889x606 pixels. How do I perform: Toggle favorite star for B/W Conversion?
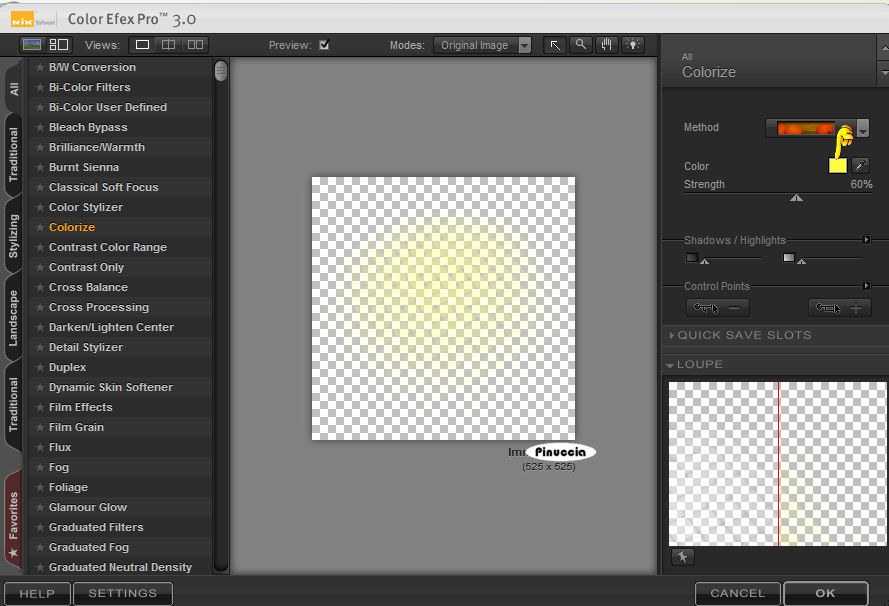click(40, 67)
